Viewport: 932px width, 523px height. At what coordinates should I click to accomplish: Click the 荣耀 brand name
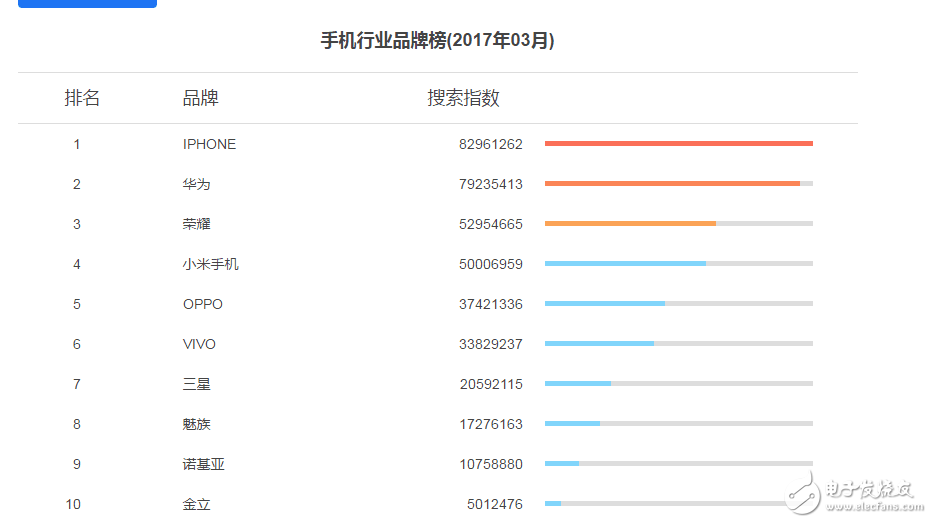196,224
